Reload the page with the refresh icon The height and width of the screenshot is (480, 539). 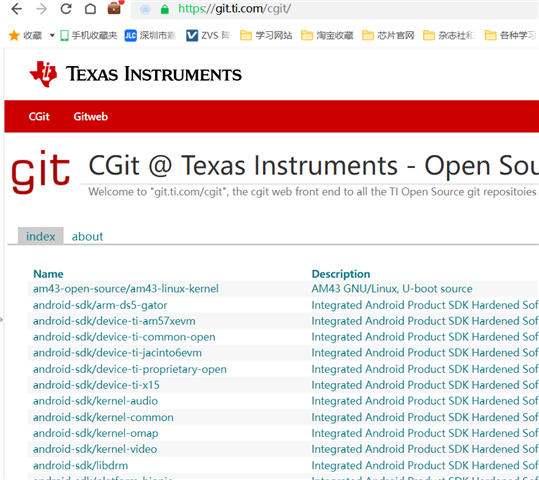click(66, 9)
